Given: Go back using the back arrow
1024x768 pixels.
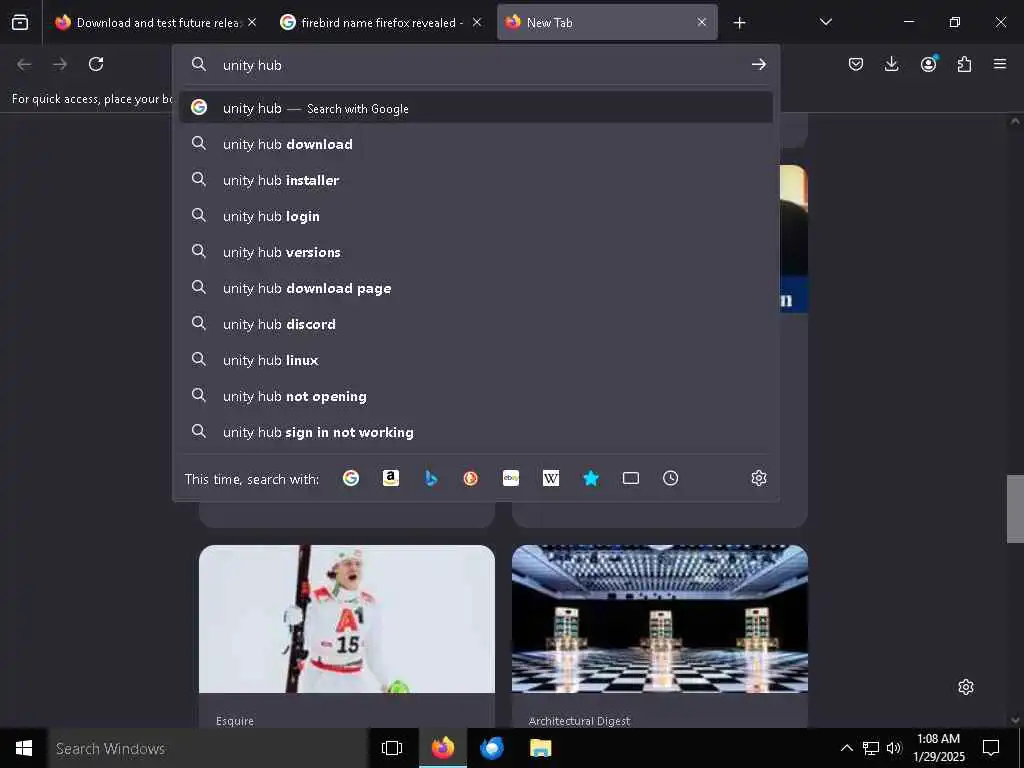Looking at the screenshot, I should [x=24, y=64].
